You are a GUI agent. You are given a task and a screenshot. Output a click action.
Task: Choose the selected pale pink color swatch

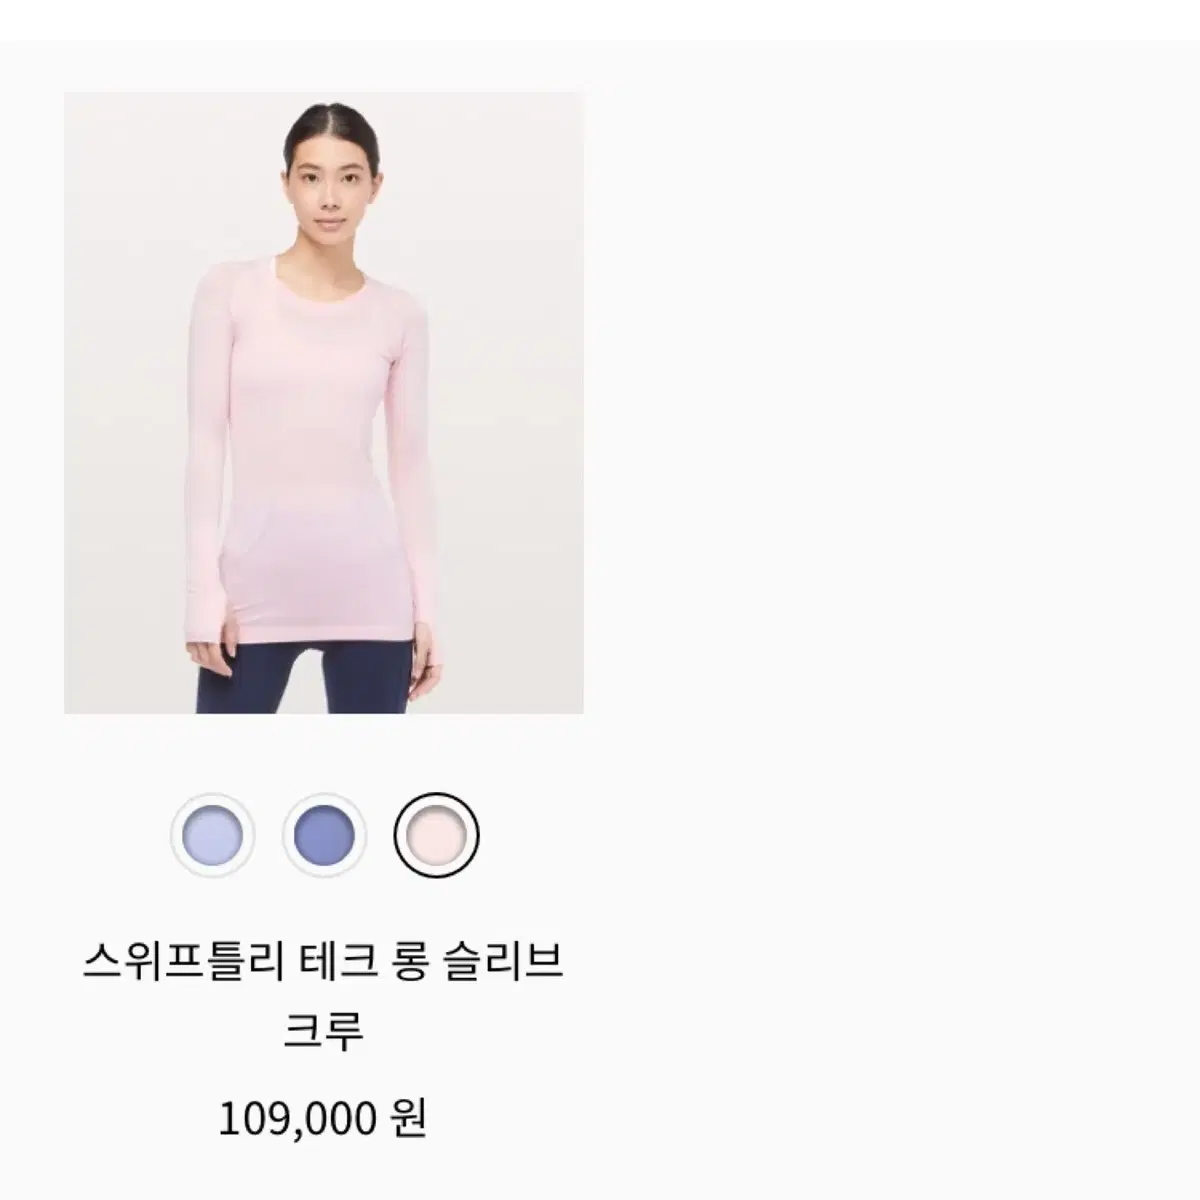436,834
